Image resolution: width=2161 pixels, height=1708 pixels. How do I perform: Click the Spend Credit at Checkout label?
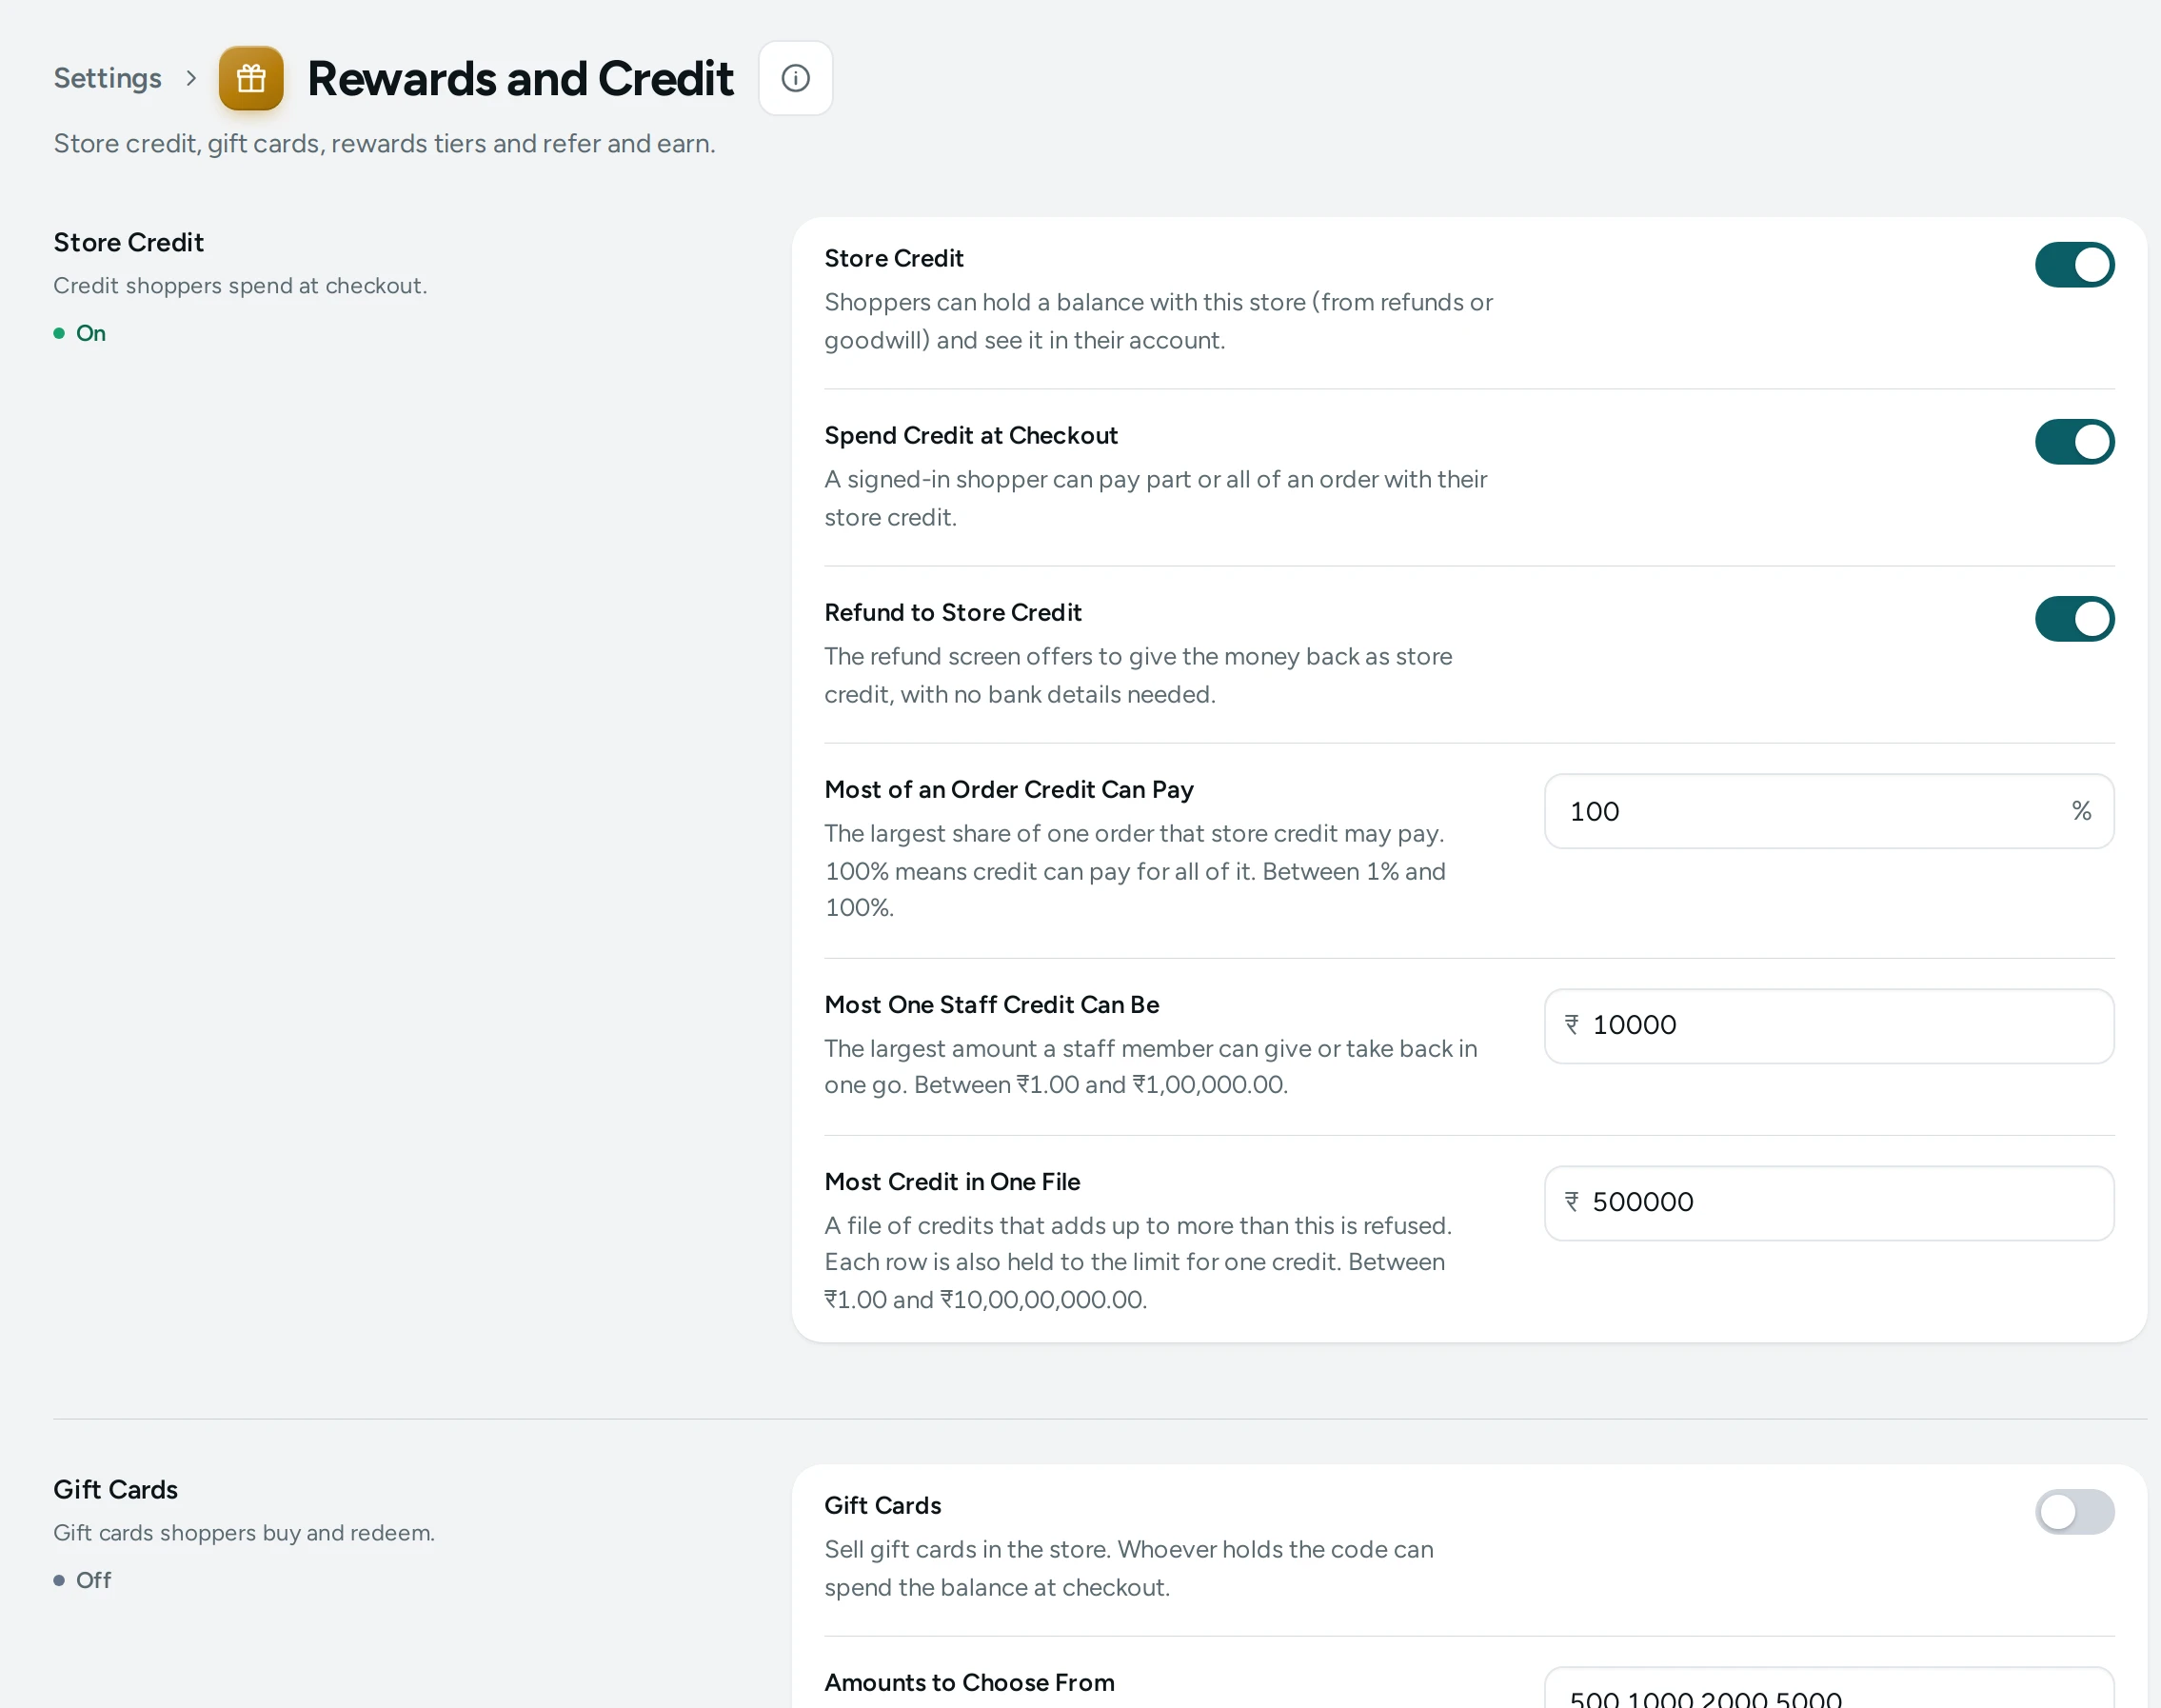[x=970, y=435]
